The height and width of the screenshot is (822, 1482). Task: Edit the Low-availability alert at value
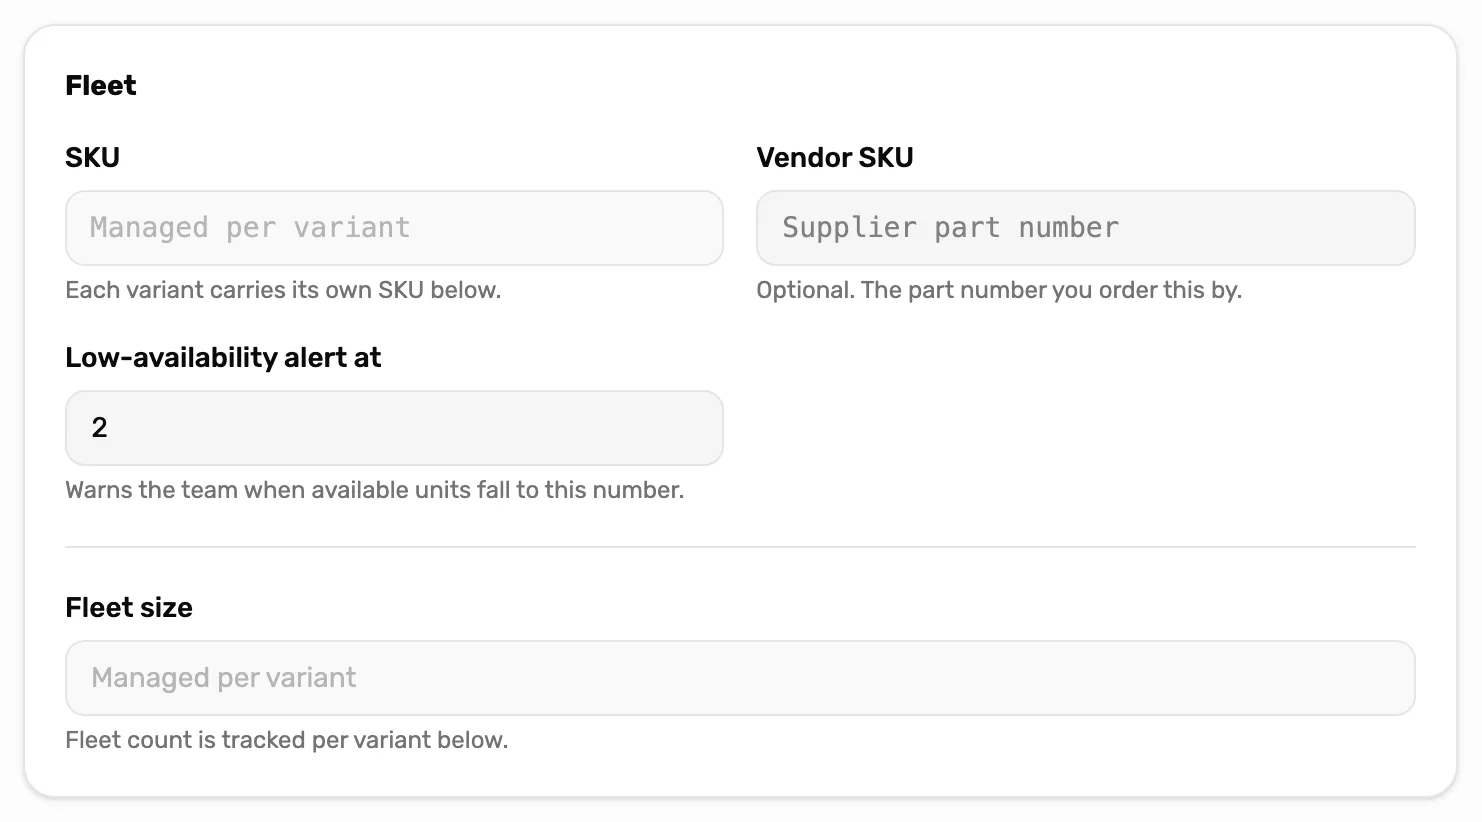point(394,428)
